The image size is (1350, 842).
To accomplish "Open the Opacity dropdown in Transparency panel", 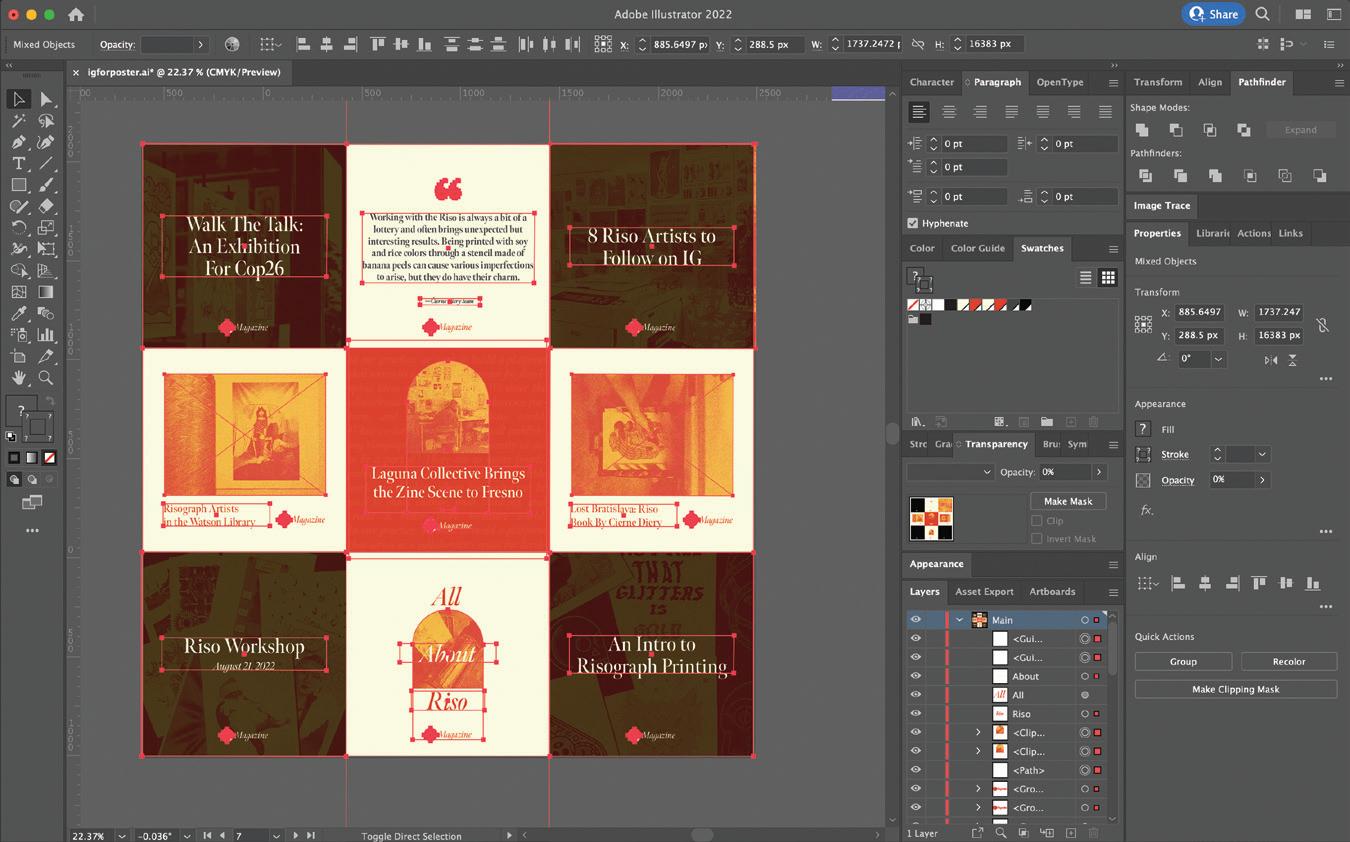I will [1099, 472].
